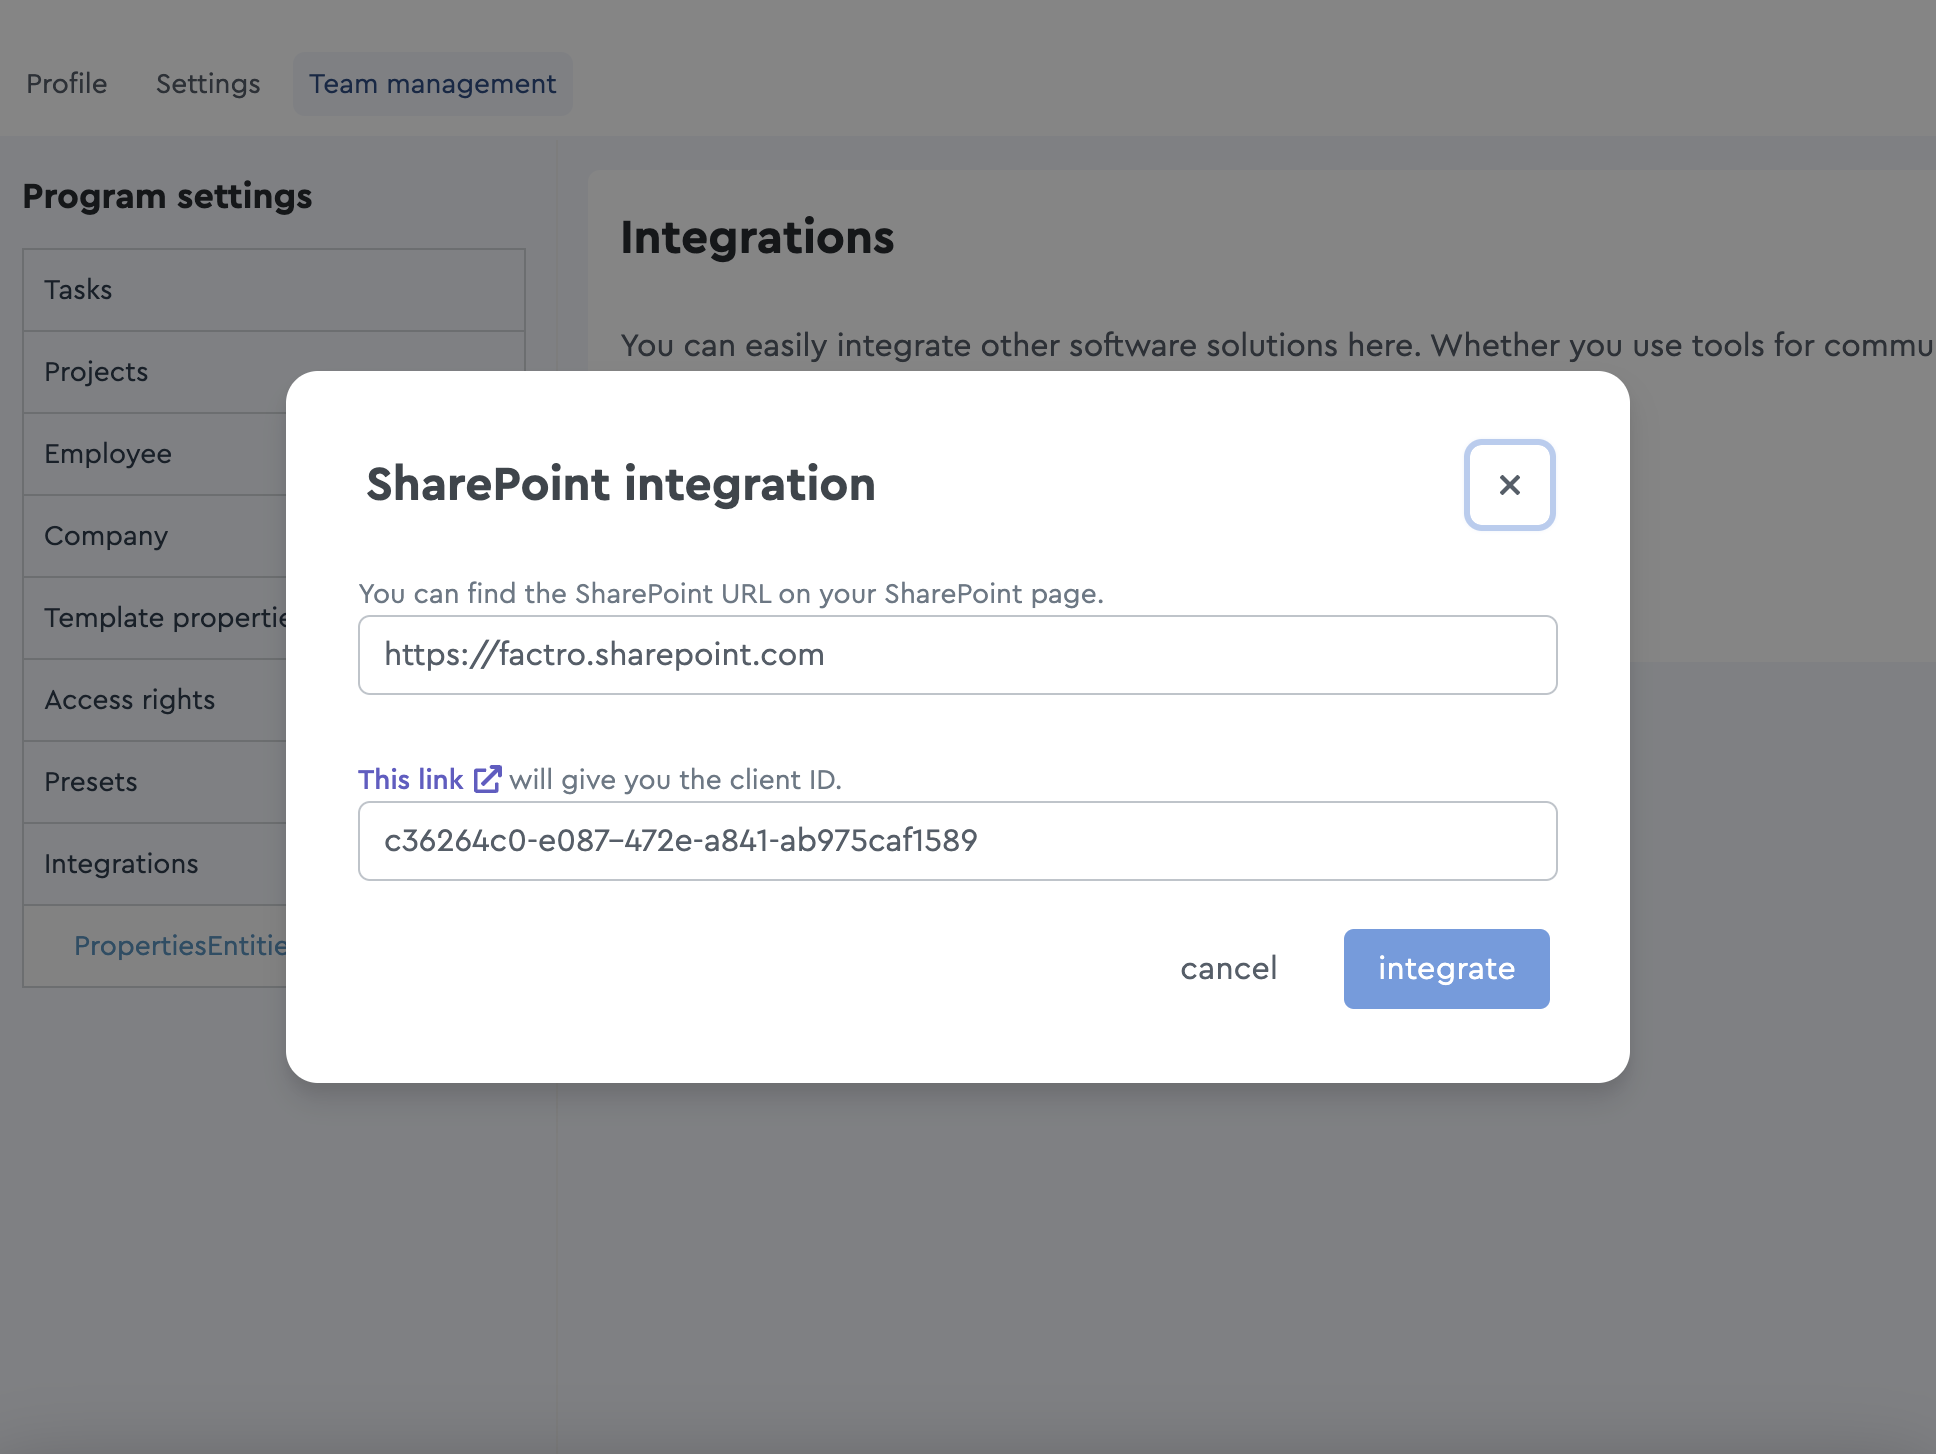The width and height of the screenshot is (1936, 1454).
Task: Click the SharePoint URL hint text
Action: pos(731,594)
